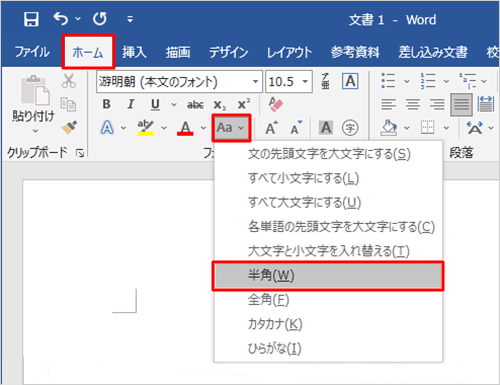
Task: Click the Asian Layout character scaling icon
Action: [474, 128]
